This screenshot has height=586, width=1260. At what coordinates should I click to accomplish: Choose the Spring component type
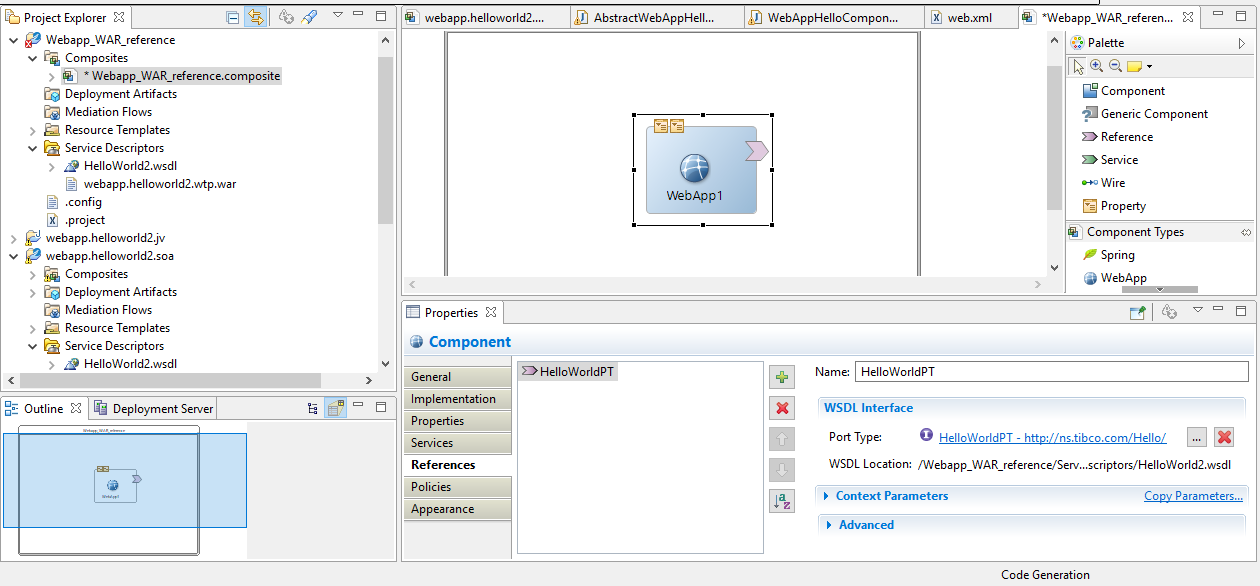[x=1117, y=255]
